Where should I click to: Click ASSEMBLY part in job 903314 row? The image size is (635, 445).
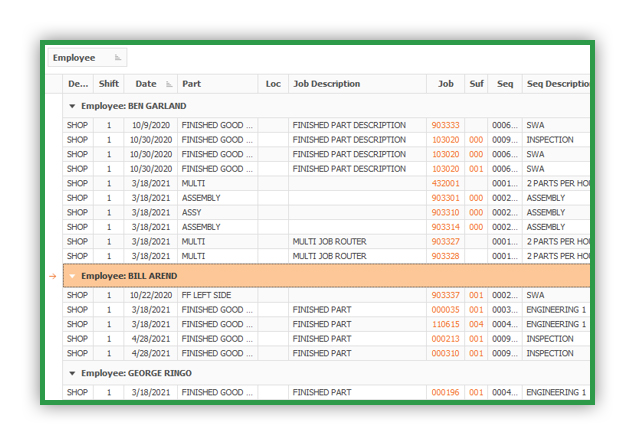coord(201,227)
